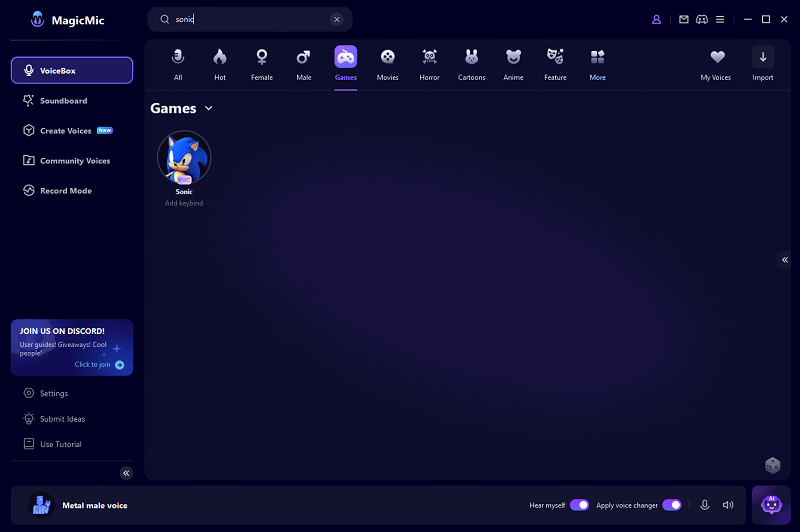
Task: Open the mail messages icon
Action: click(684, 19)
